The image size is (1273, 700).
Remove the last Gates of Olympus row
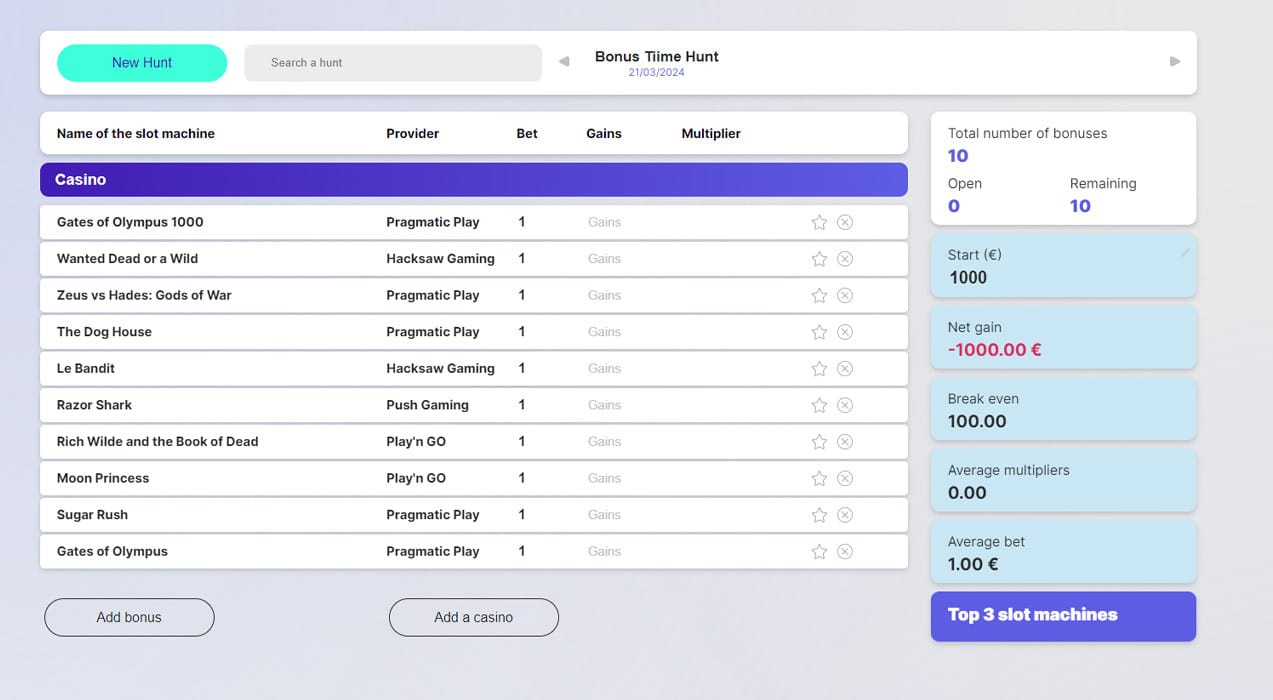pyautogui.click(x=845, y=551)
